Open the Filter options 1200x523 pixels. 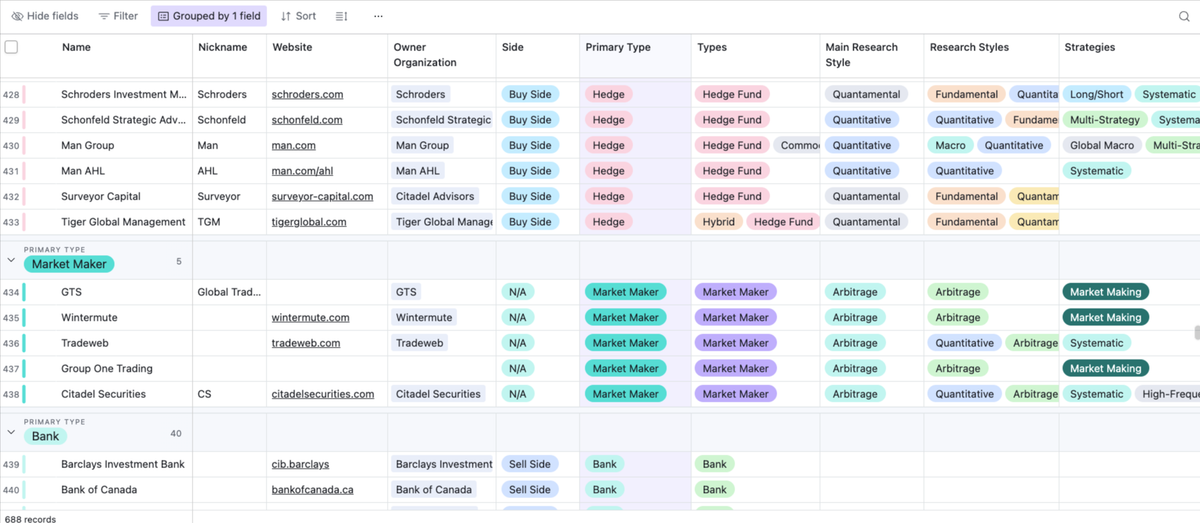(x=118, y=16)
